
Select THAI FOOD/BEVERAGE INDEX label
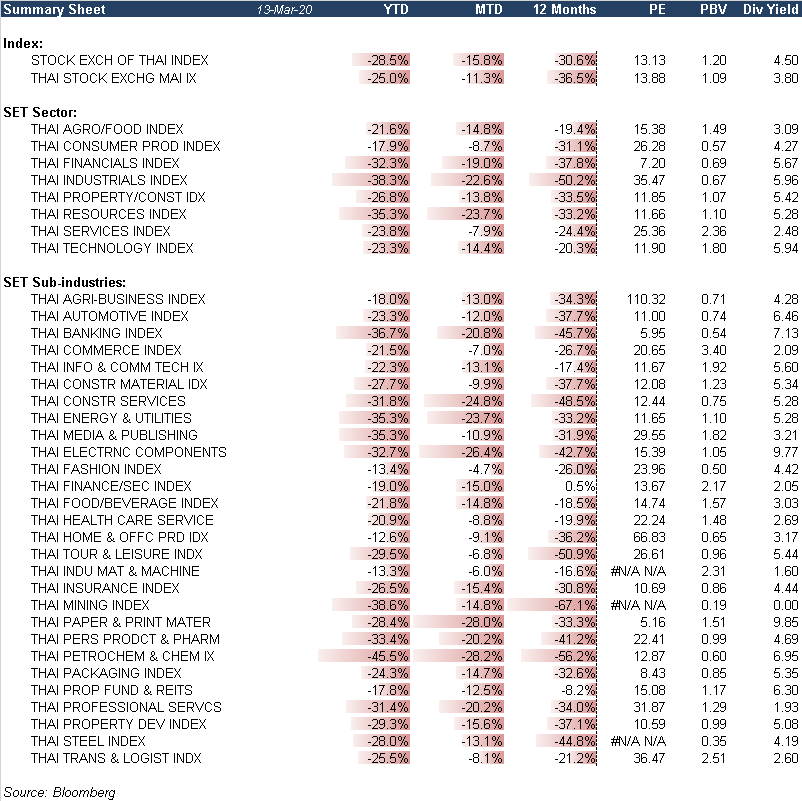tap(124, 503)
